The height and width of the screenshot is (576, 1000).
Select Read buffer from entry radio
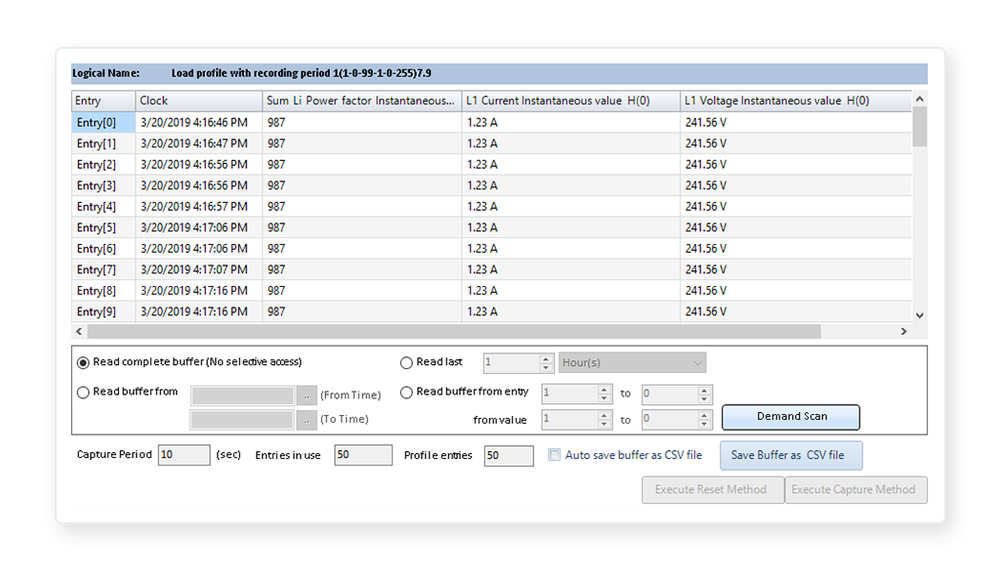406,392
